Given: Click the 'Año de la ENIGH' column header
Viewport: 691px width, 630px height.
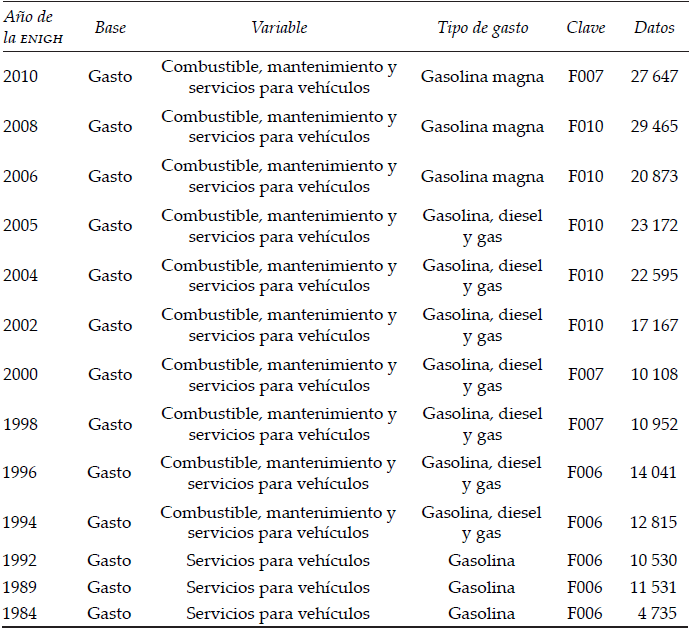Looking at the screenshot, I should (x=29, y=28).
